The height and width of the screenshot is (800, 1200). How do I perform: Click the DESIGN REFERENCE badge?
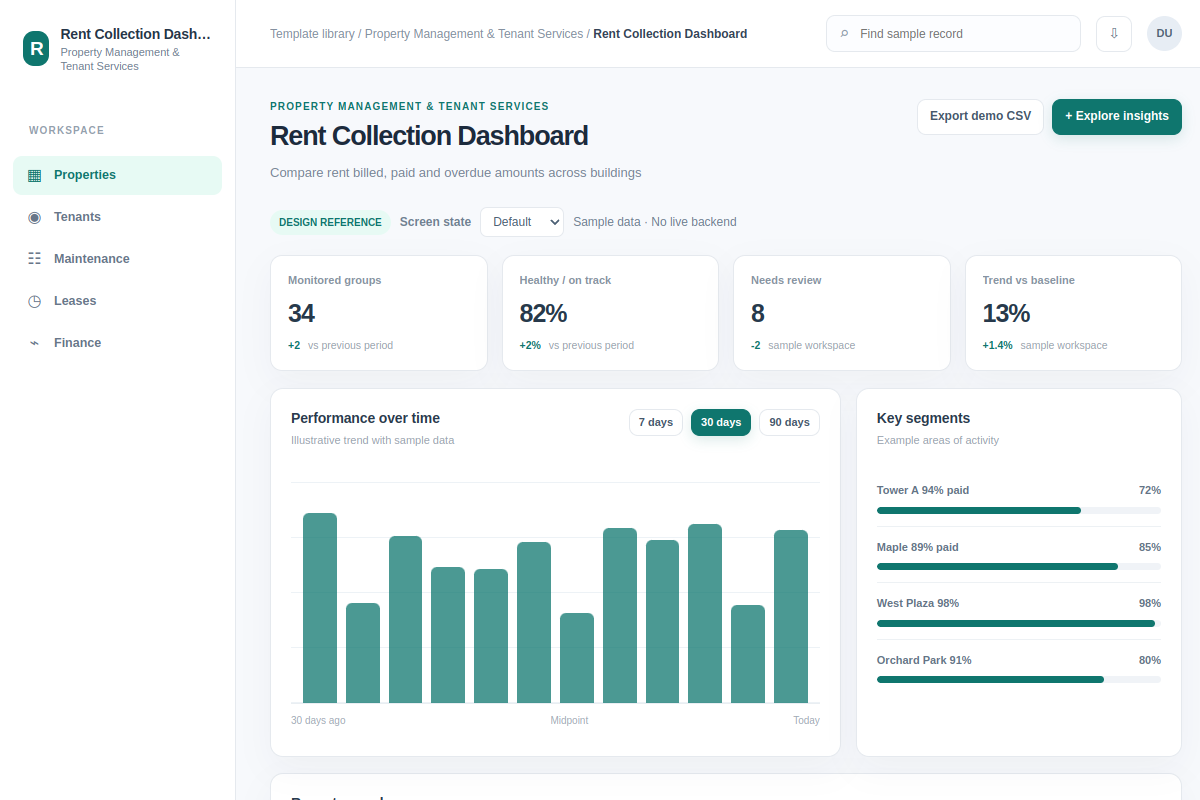(330, 222)
